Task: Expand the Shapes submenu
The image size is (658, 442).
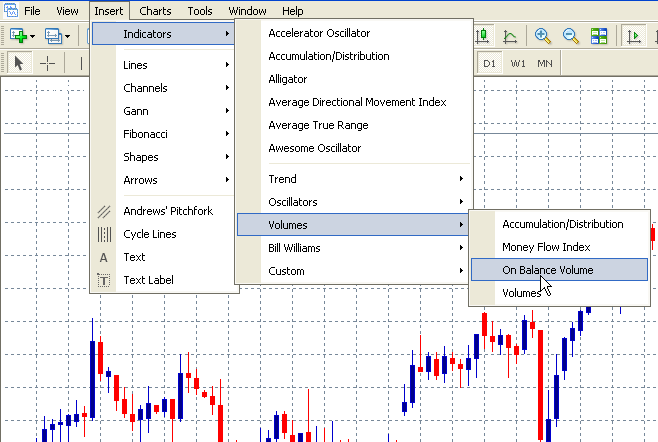Action: tap(163, 157)
